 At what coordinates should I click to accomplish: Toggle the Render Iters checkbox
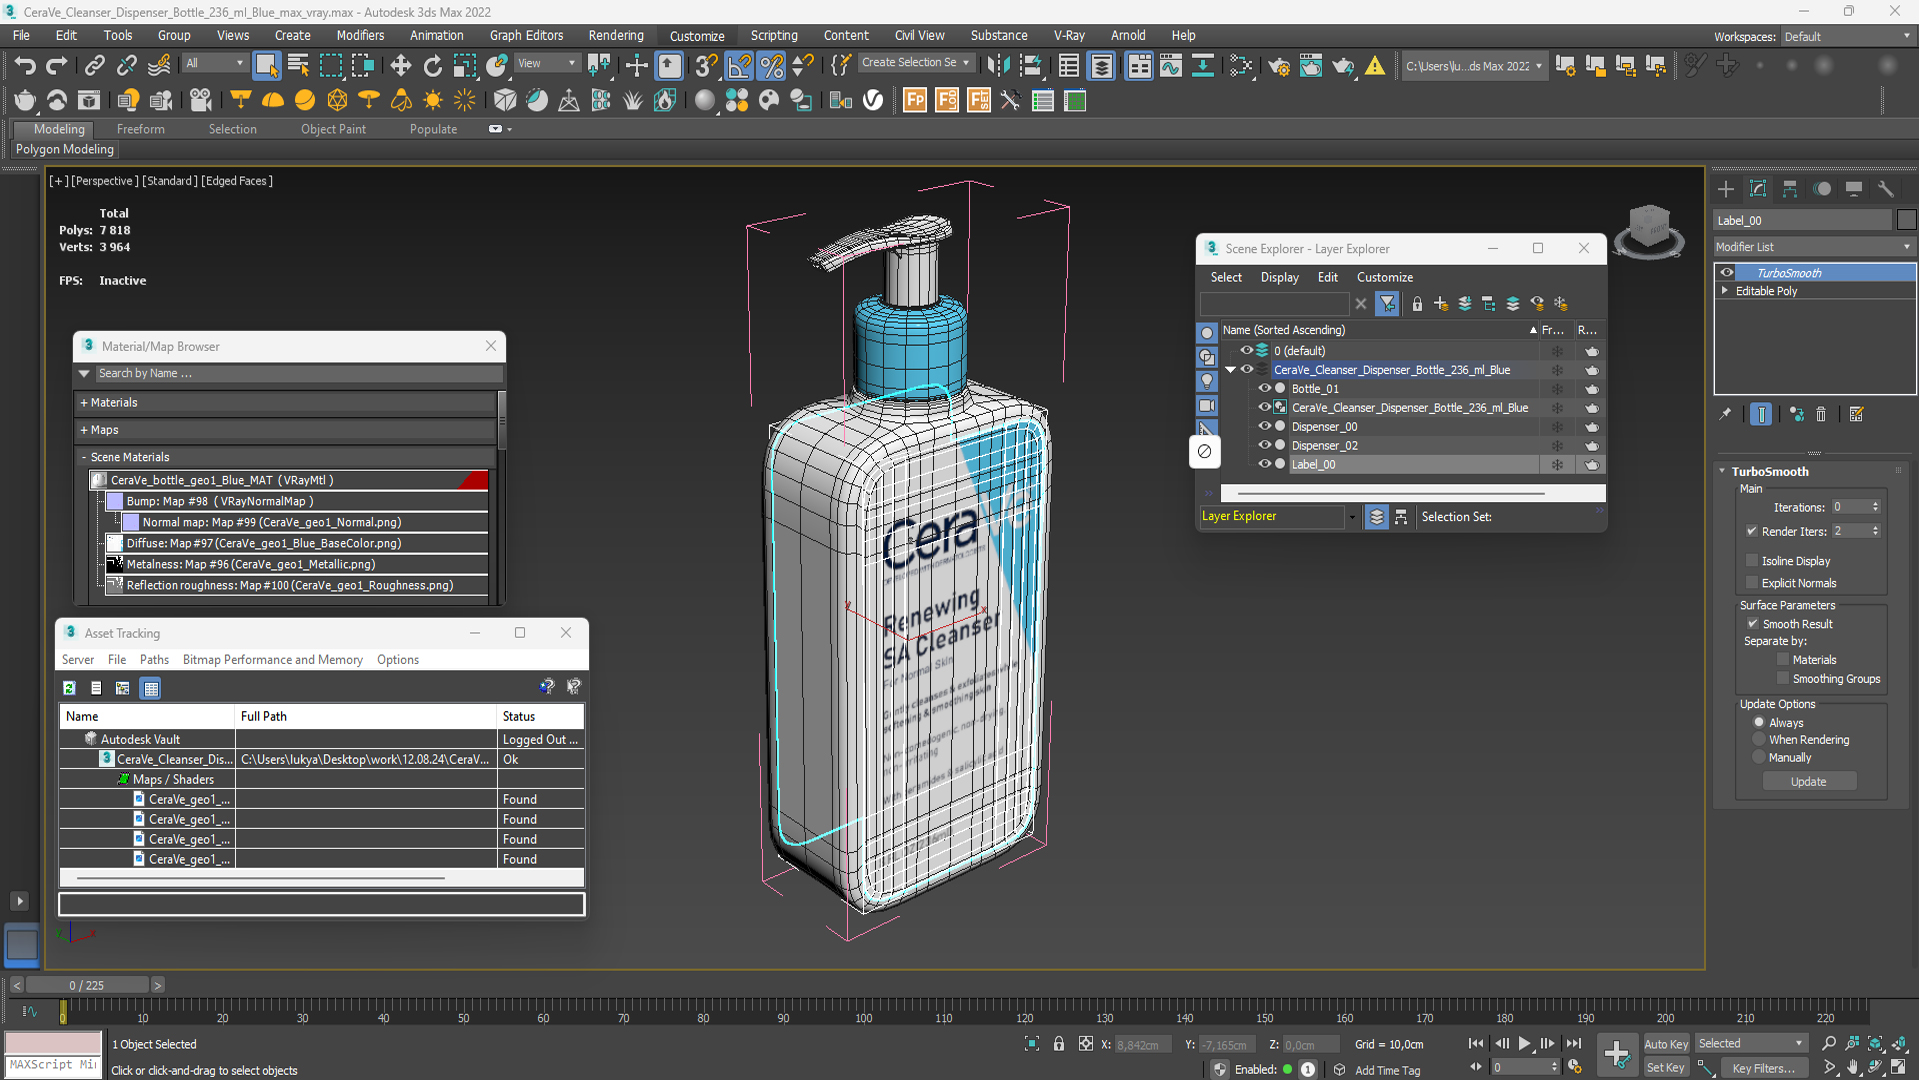pyautogui.click(x=1752, y=532)
